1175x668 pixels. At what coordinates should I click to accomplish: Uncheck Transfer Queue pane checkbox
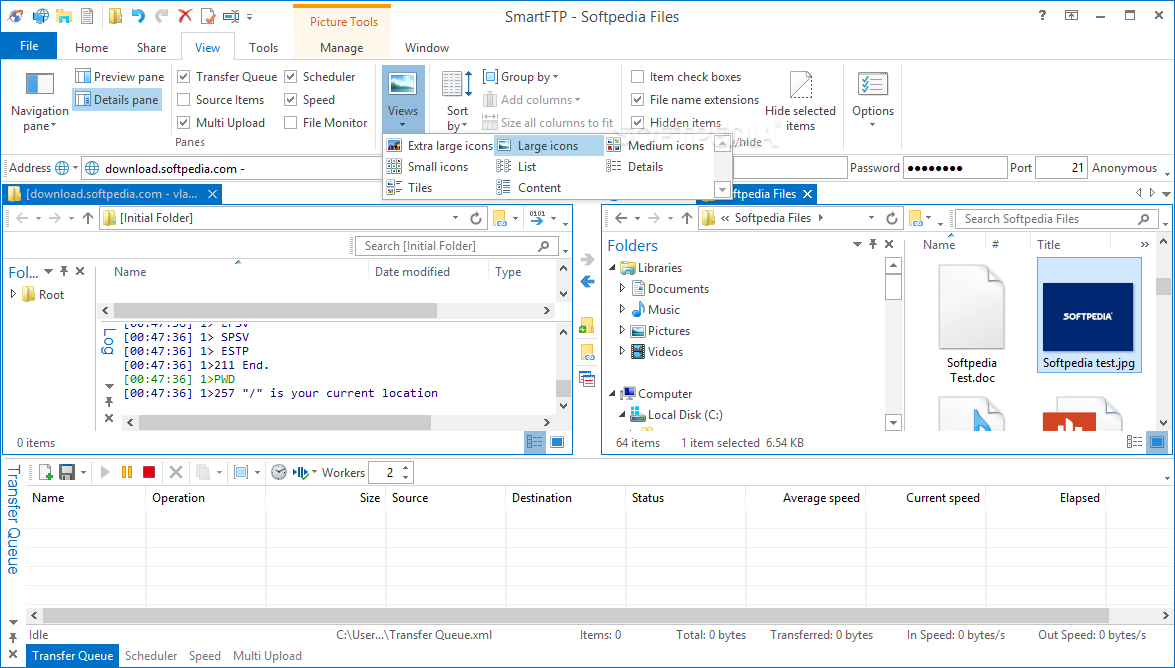point(184,76)
